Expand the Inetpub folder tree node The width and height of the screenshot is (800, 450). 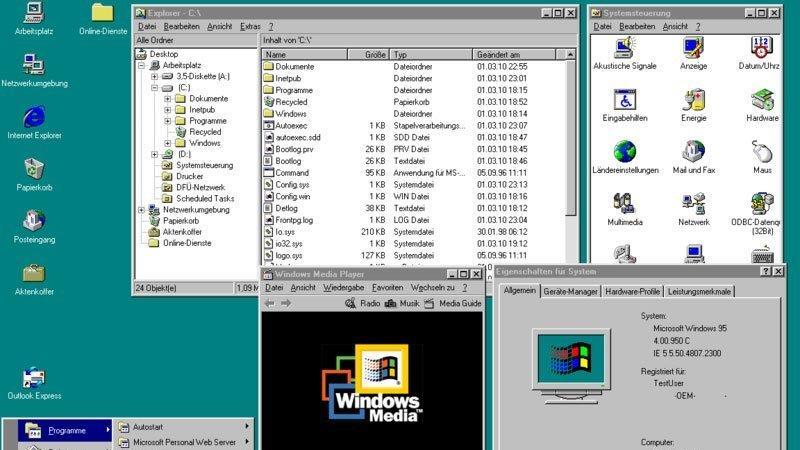point(168,110)
